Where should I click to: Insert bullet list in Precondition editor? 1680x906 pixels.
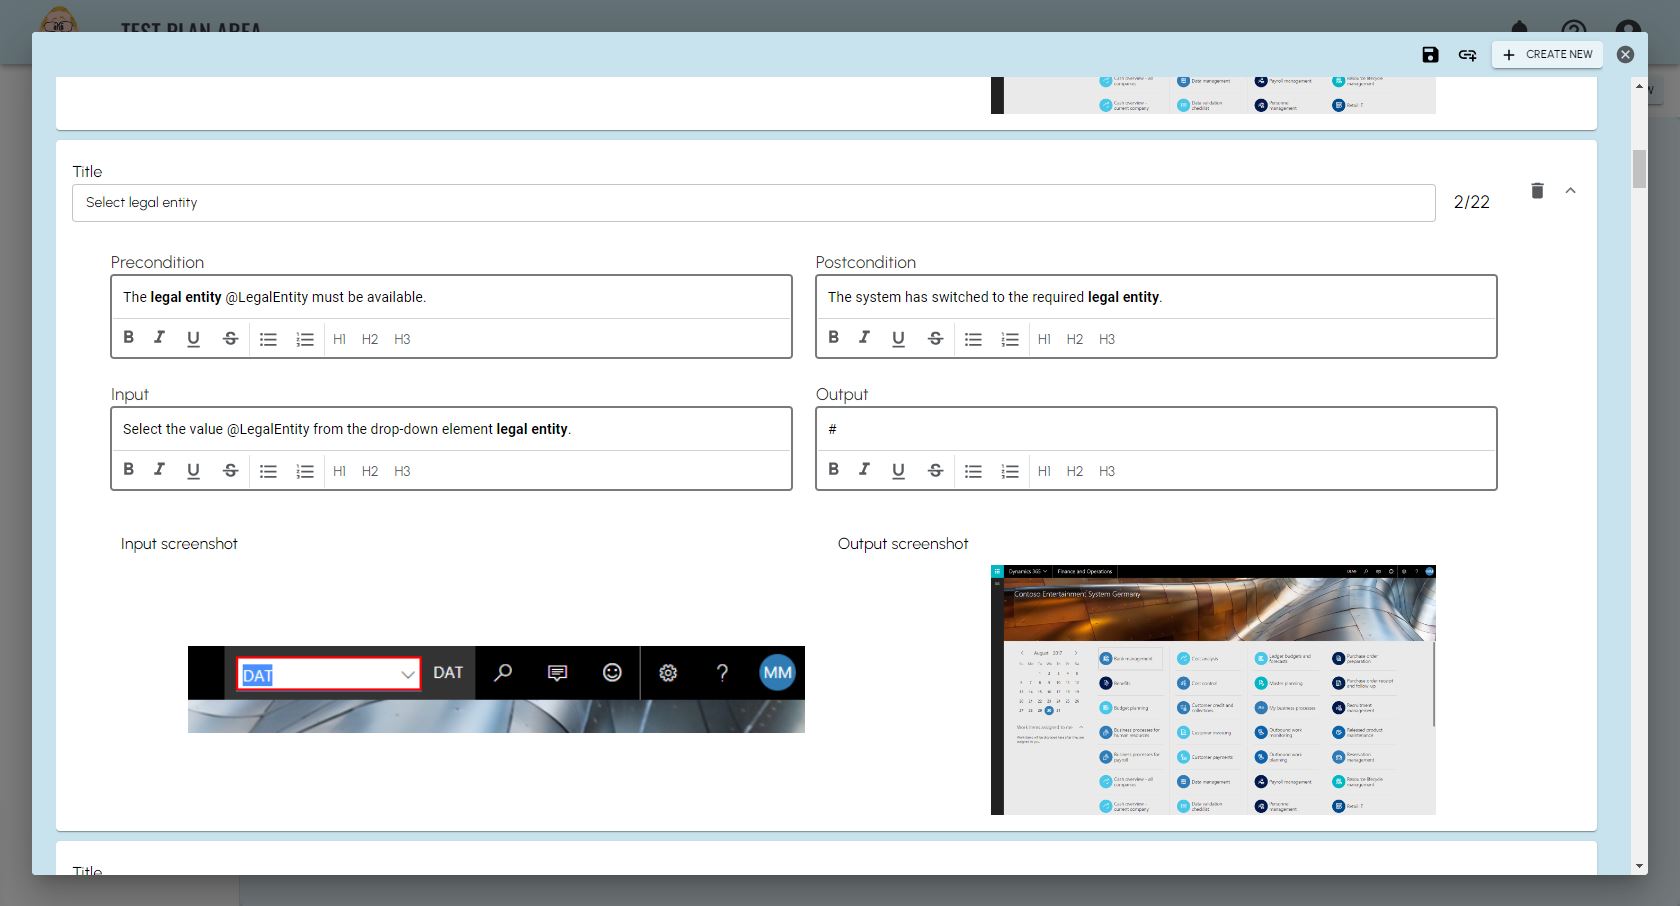pyautogui.click(x=268, y=339)
